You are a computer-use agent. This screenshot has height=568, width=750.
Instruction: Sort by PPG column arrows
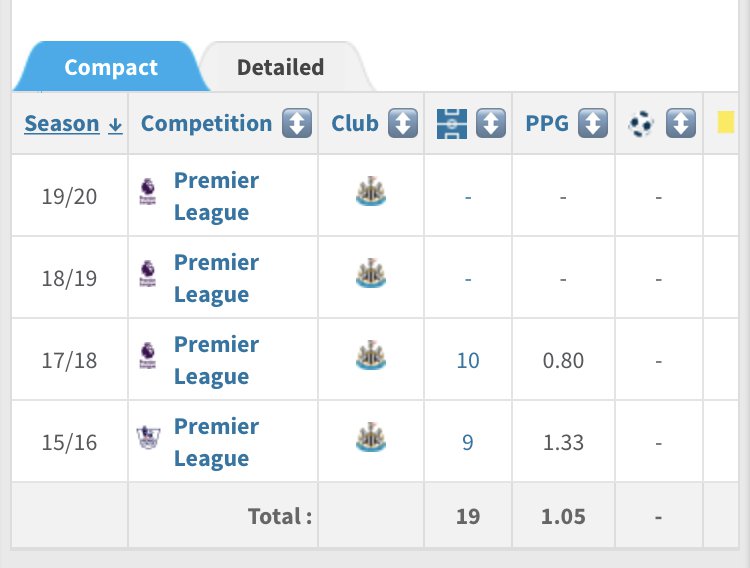(593, 124)
